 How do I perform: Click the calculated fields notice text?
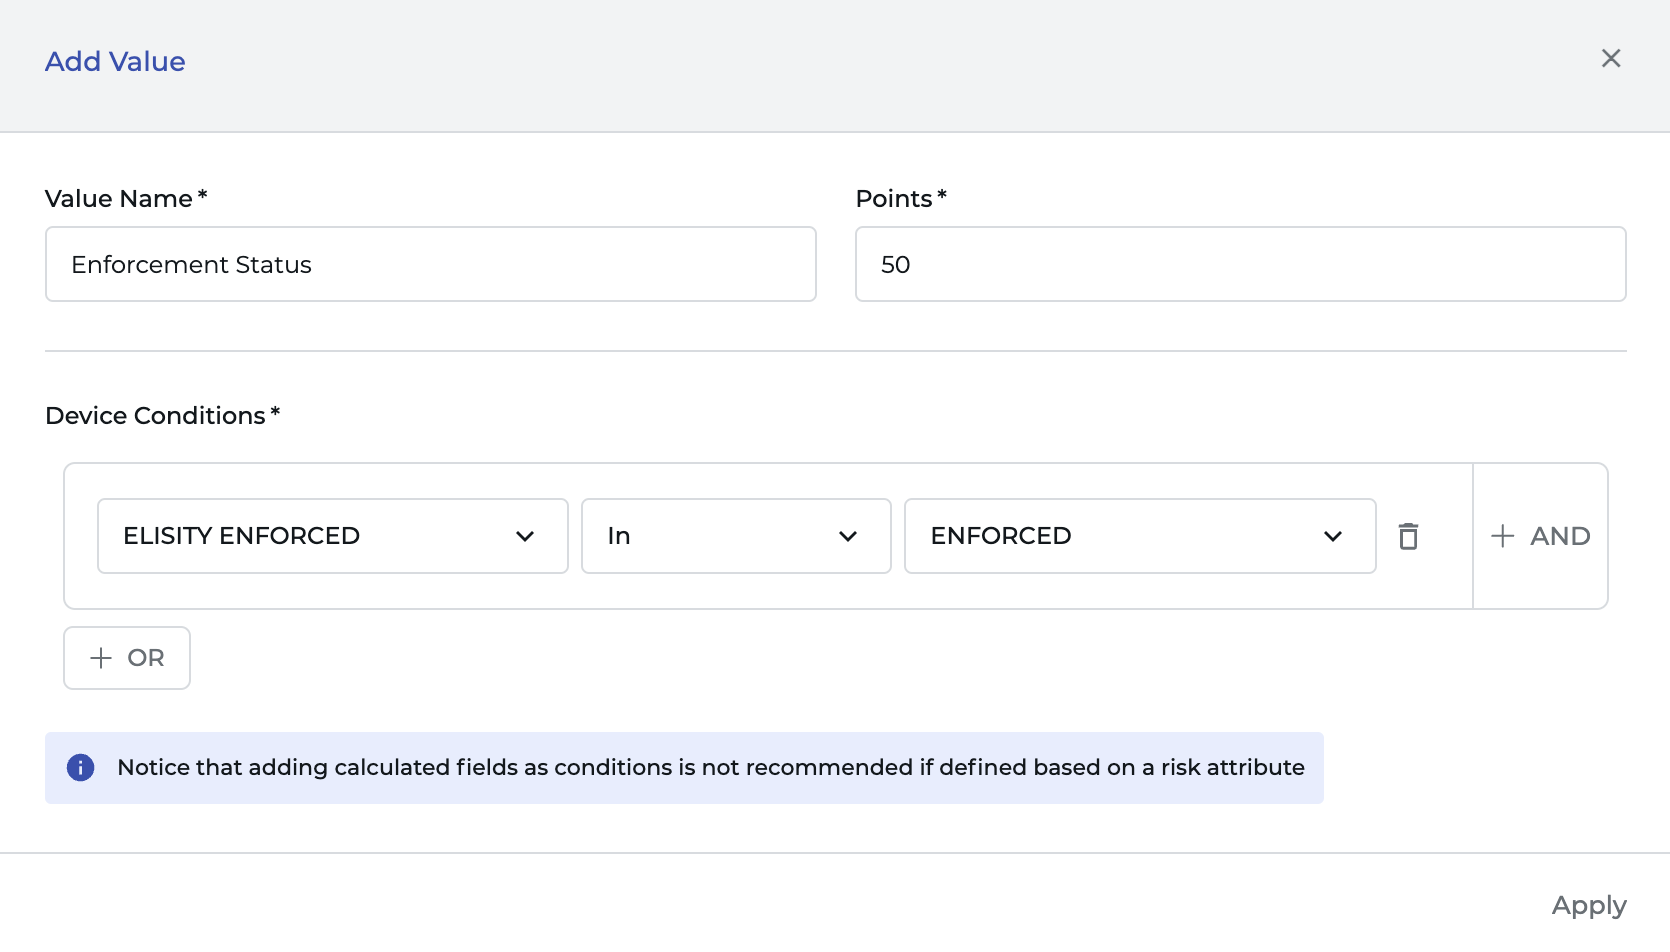tap(710, 768)
